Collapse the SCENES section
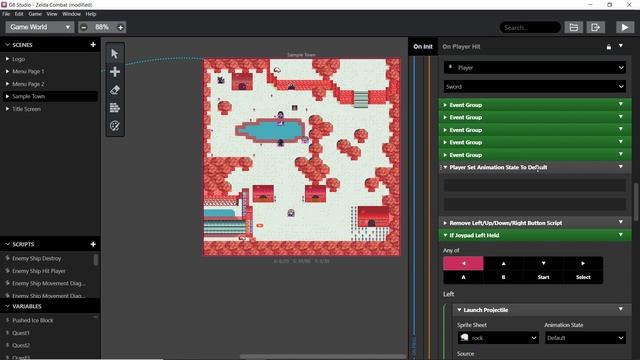 pyautogui.click(x=7, y=44)
